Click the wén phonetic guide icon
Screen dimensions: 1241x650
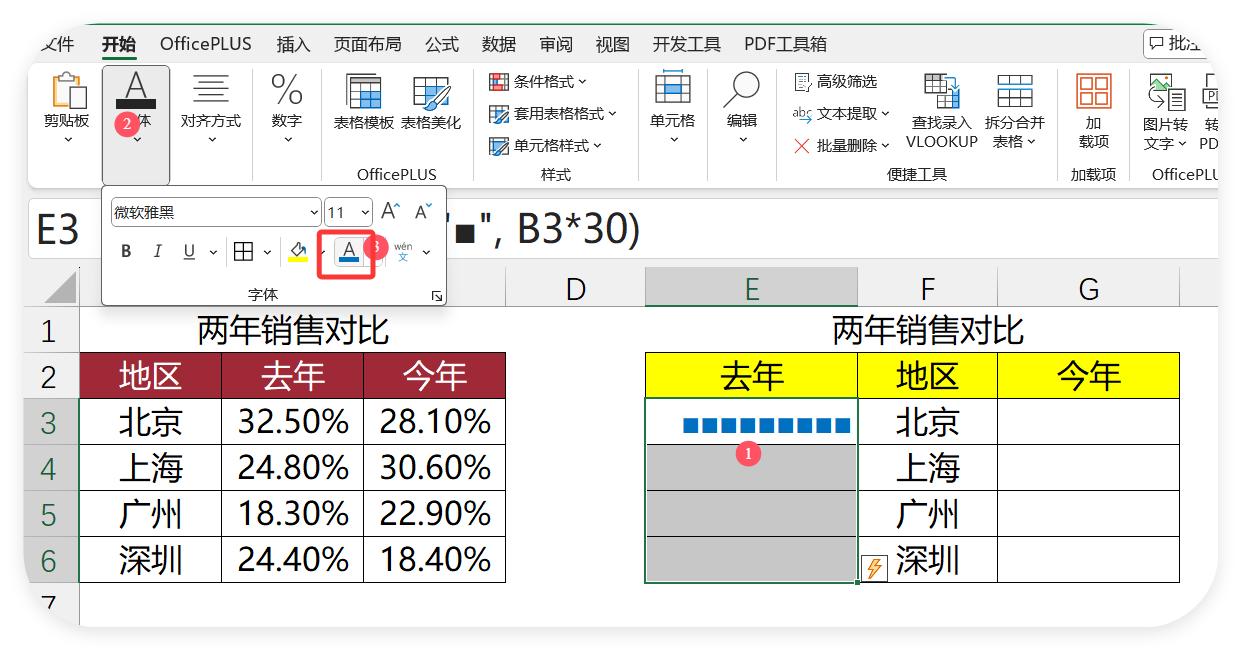[403, 251]
